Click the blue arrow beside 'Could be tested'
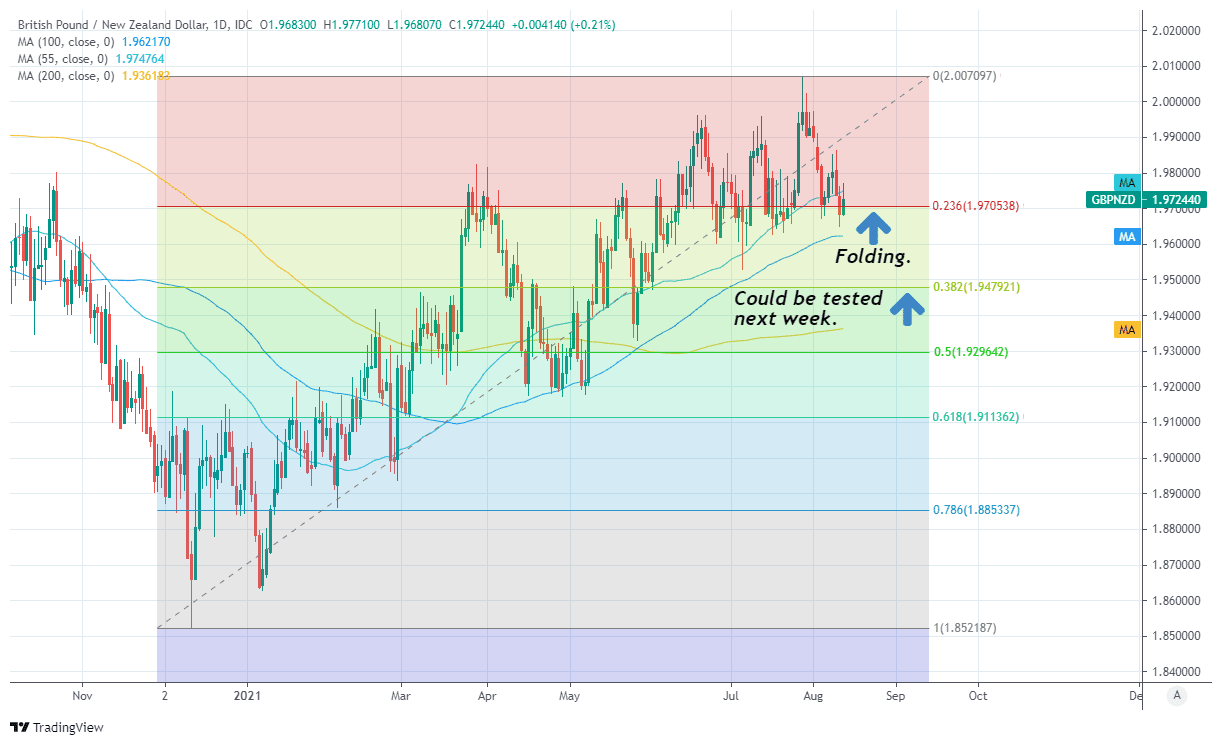Screen dimensions: 1212x752 point(907,309)
